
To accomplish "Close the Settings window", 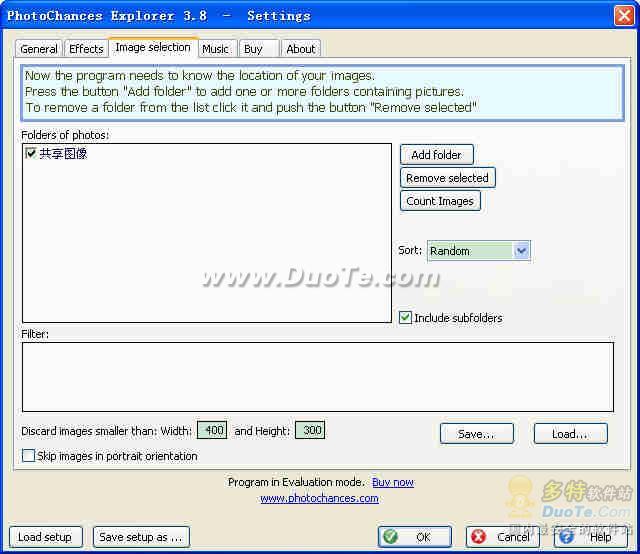I will click(624, 16).
